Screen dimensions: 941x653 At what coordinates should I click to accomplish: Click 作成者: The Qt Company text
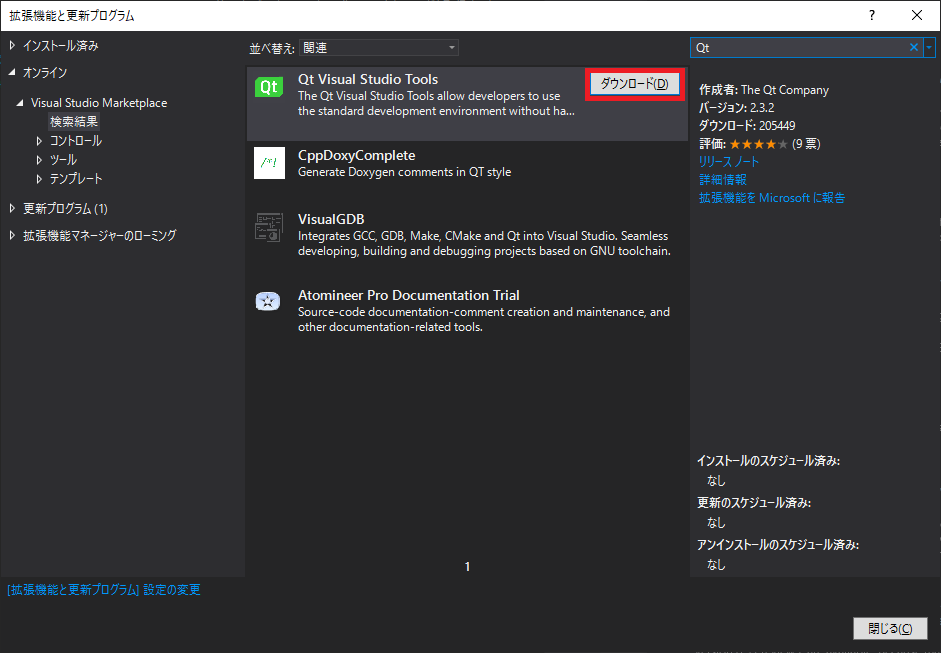coord(764,89)
